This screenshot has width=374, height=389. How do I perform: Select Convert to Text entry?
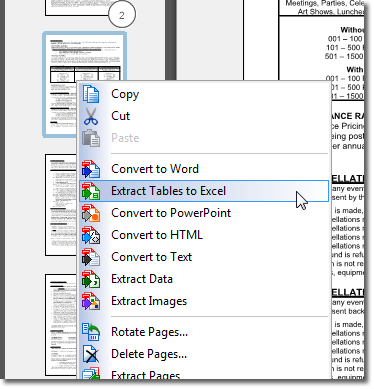[204, 257]
